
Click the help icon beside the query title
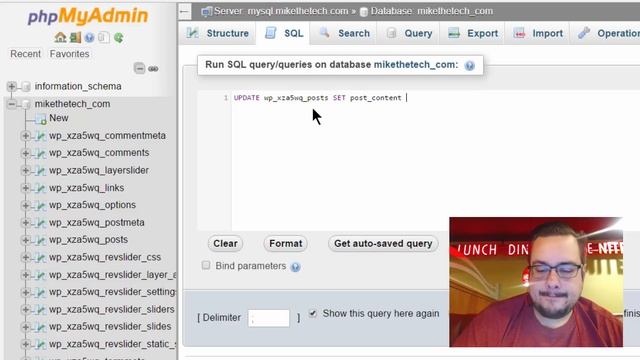coord(469,65)
